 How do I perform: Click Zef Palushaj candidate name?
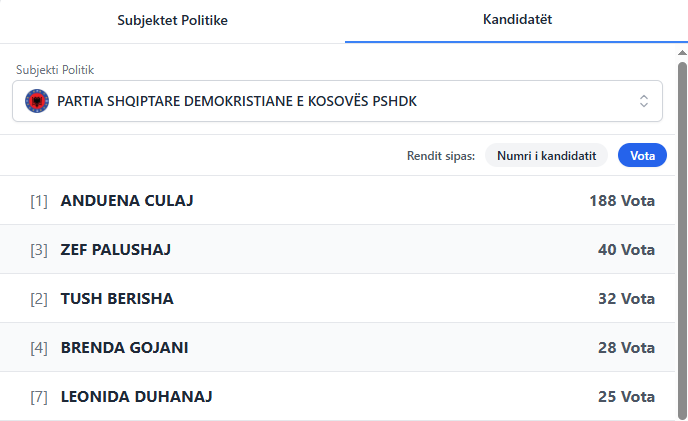click(116, 250)
